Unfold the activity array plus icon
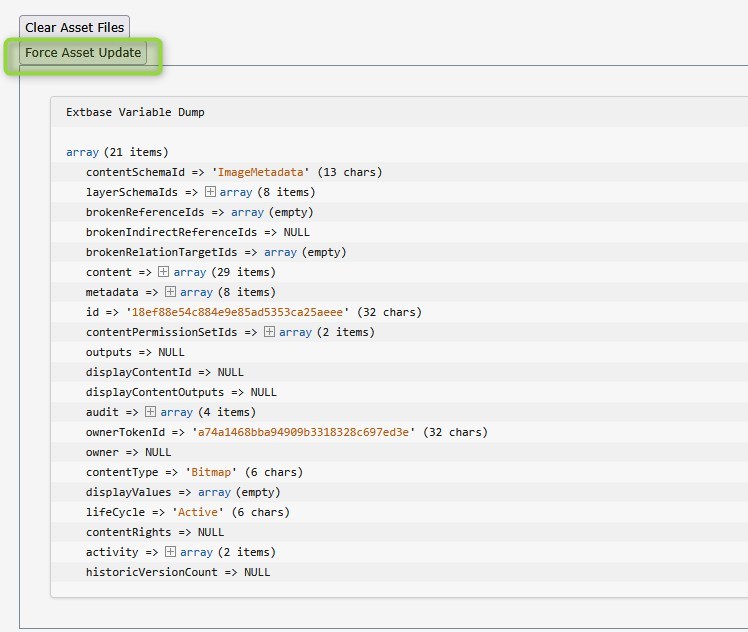Image resolution: width=748 pixels, height=632 pixels. 170,552
